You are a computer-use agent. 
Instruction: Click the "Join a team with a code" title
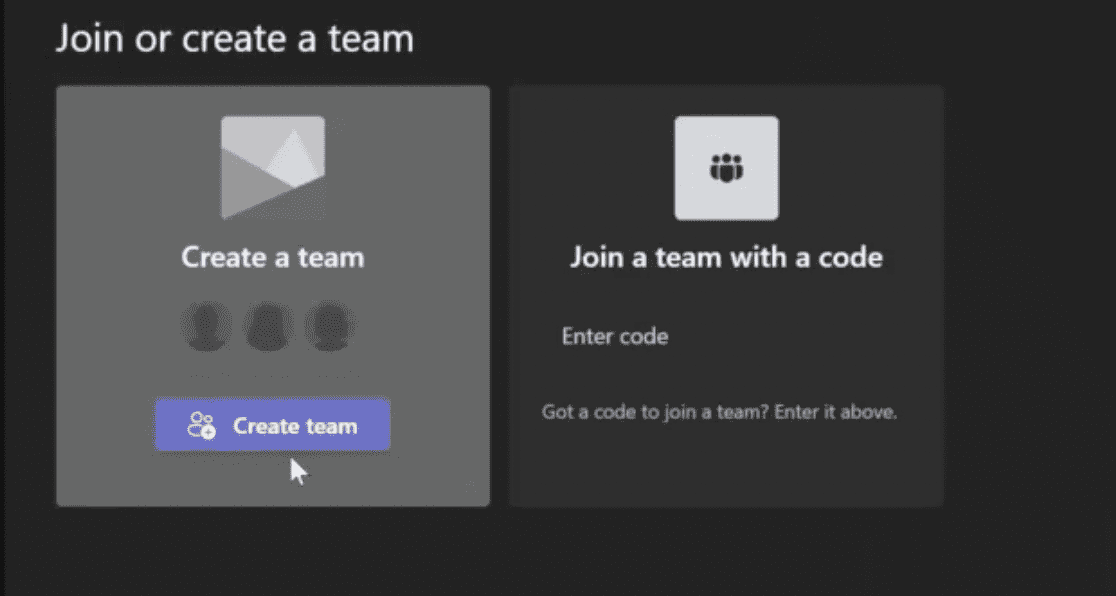click(x=726, y=257)
